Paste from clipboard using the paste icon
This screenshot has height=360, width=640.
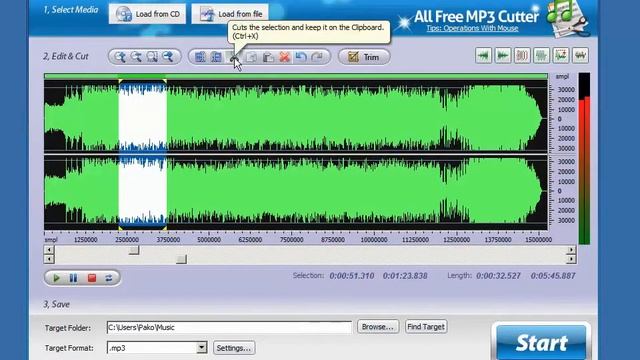click(268, 57)
